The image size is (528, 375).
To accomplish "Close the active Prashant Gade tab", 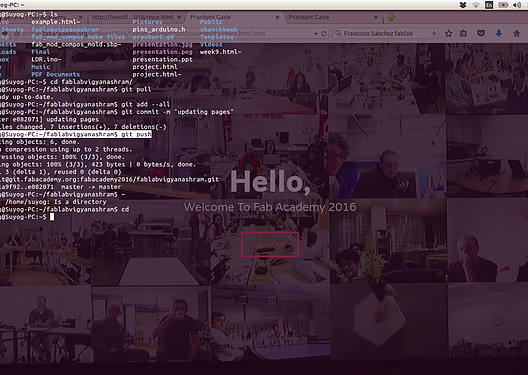I will [277, 17].
